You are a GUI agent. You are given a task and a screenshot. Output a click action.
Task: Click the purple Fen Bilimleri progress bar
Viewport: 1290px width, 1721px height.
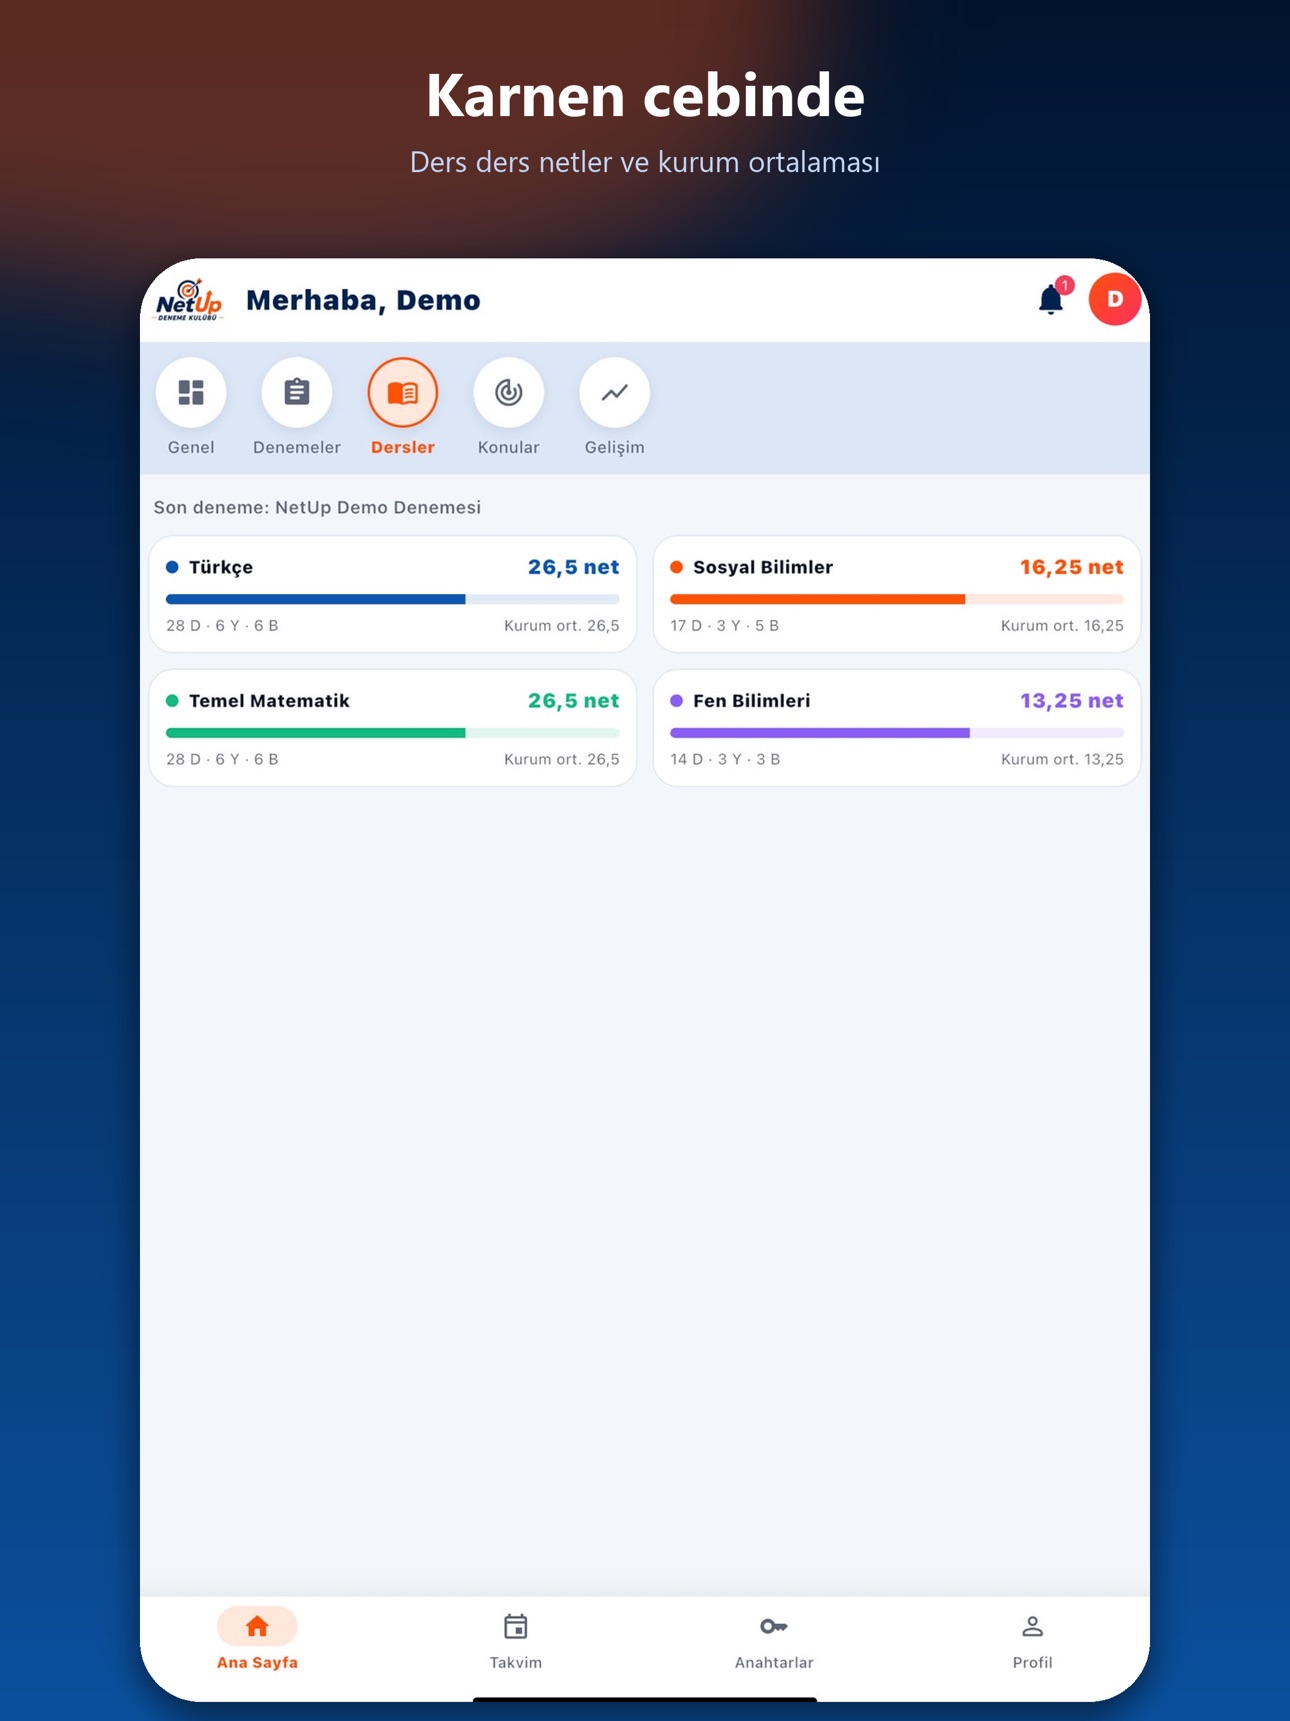897,733
